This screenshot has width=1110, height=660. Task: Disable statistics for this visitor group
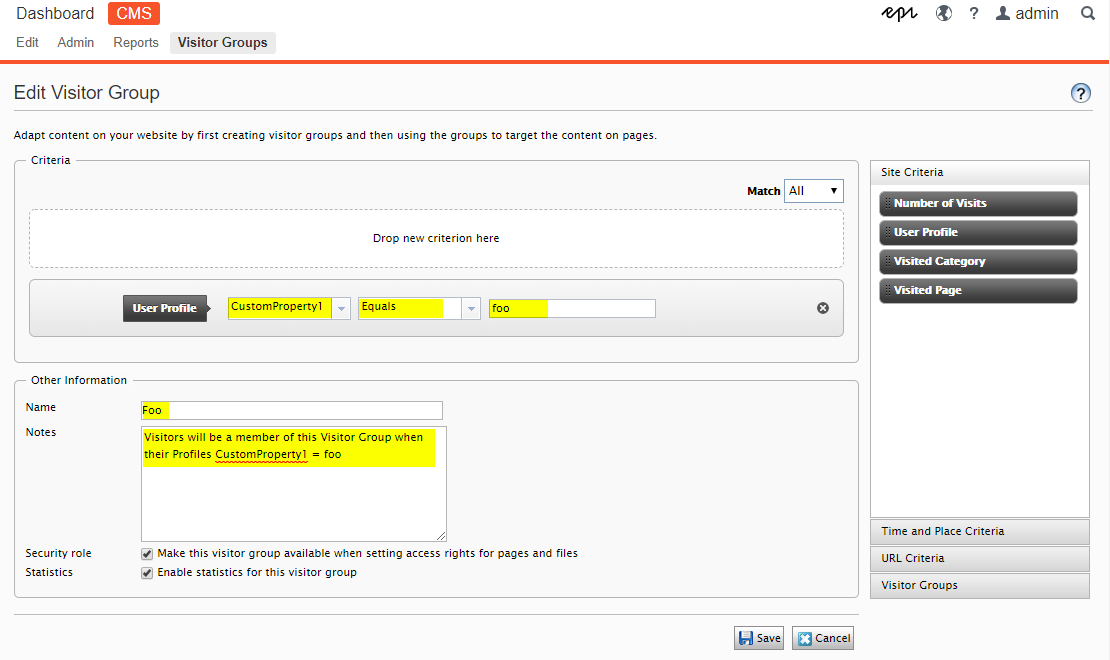tap(146, 572)
